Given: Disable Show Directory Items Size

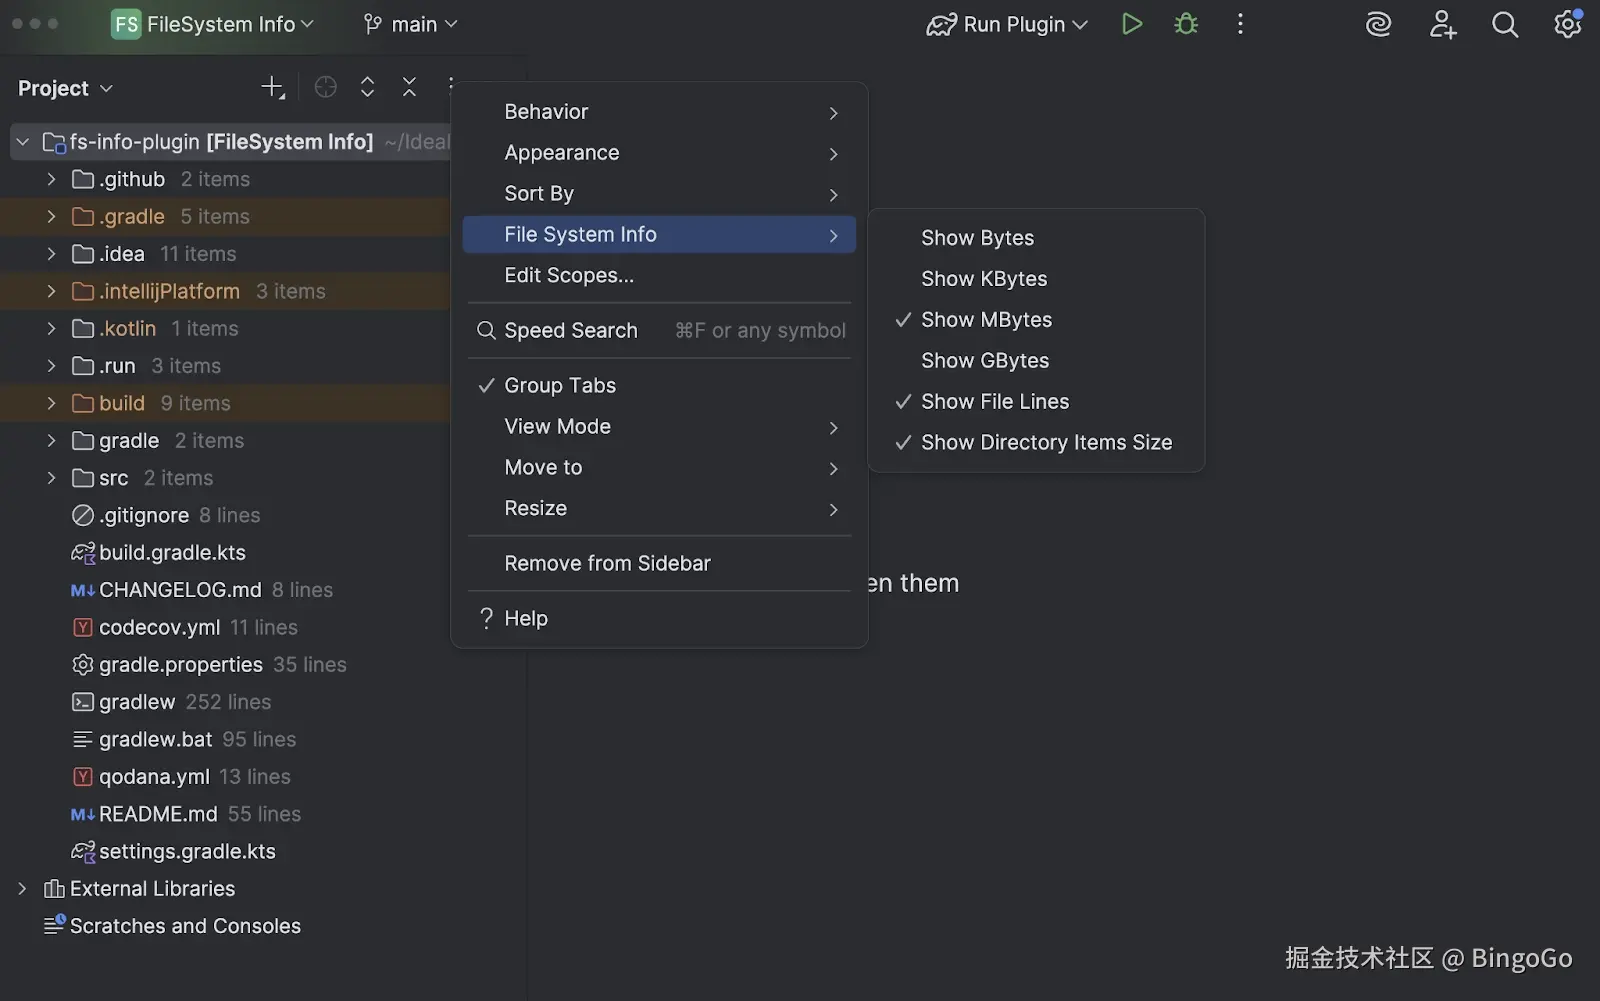Looking at the screenshot, I should coord(1045,442).
